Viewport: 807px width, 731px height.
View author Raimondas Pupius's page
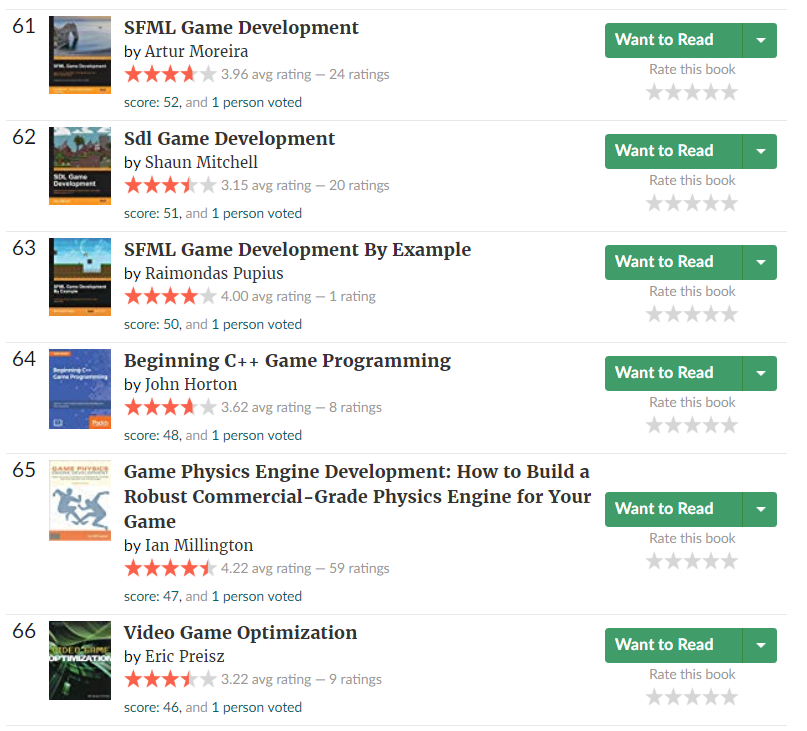(x=214, y=273)
